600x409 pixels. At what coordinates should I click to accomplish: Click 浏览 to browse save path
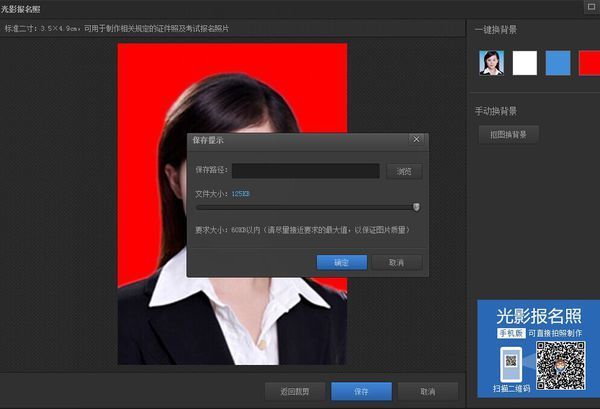click(x=404, y=171)
